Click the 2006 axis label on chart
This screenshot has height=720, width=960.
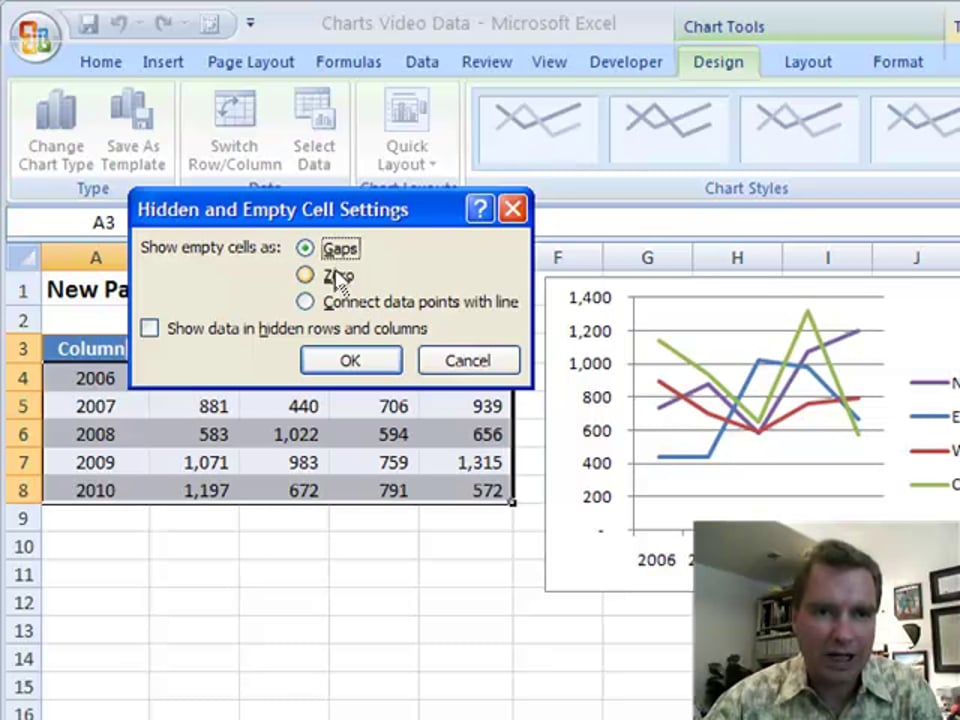tap(656, 560)
